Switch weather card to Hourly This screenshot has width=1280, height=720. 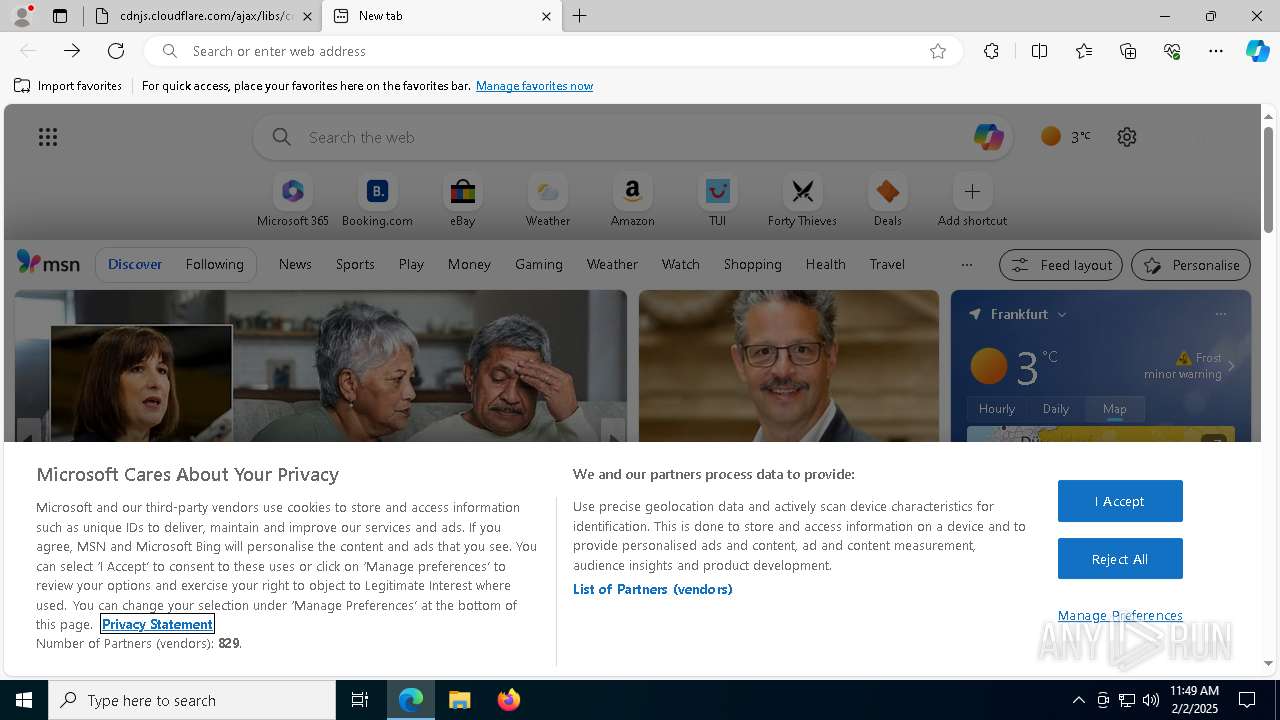(x=997, y=409)
